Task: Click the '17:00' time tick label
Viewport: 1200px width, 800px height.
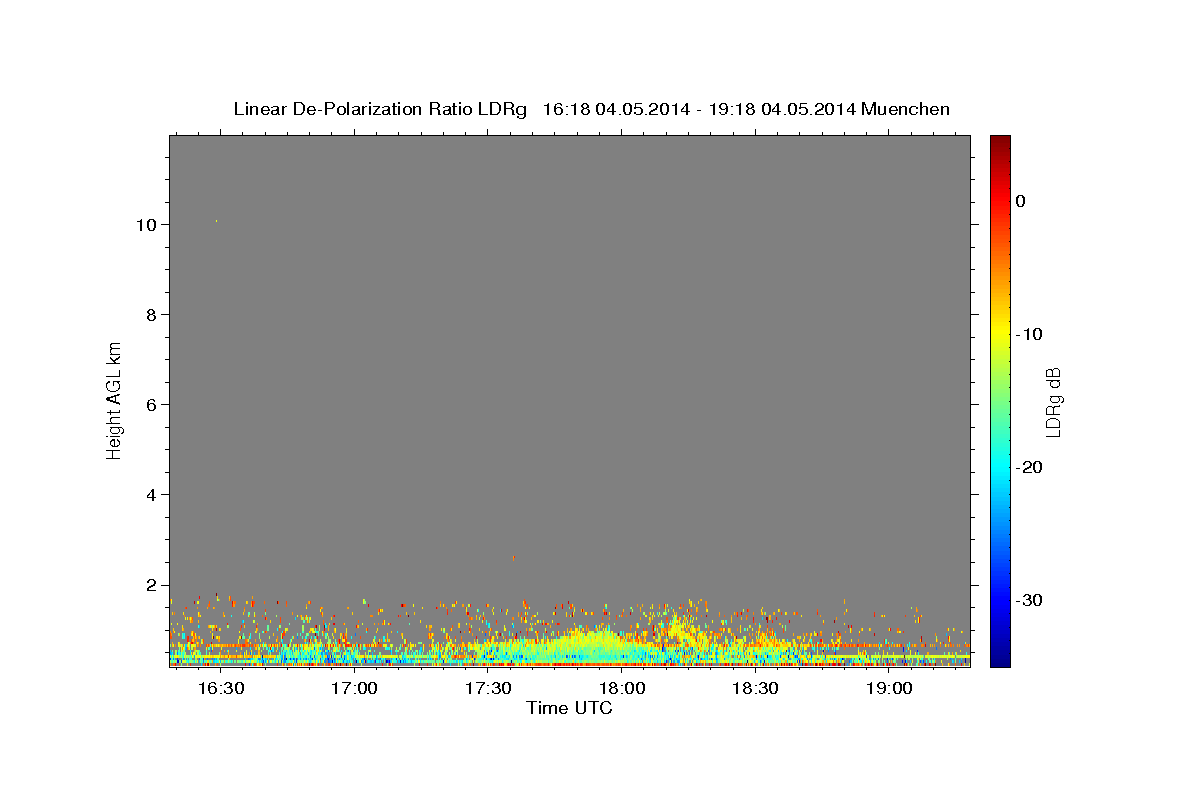Action: click(x=354, y=689)
